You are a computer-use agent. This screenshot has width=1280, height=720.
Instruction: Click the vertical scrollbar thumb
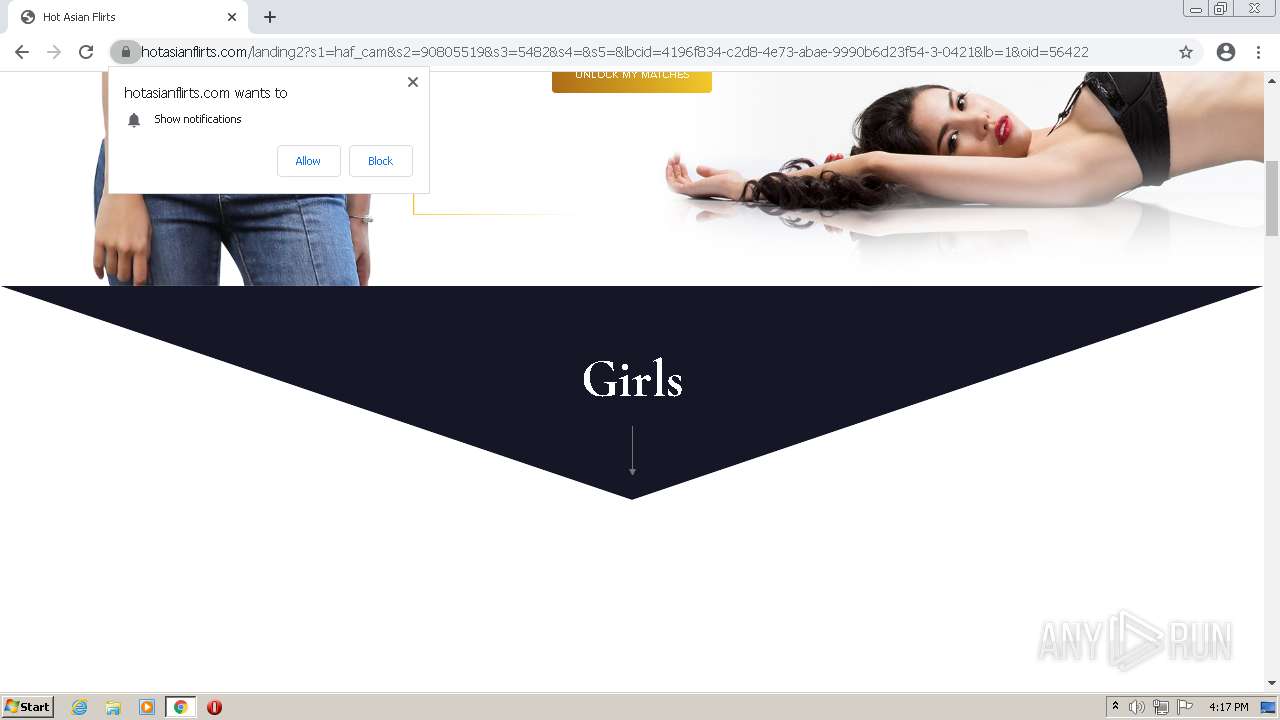(x=1272, y=198)
